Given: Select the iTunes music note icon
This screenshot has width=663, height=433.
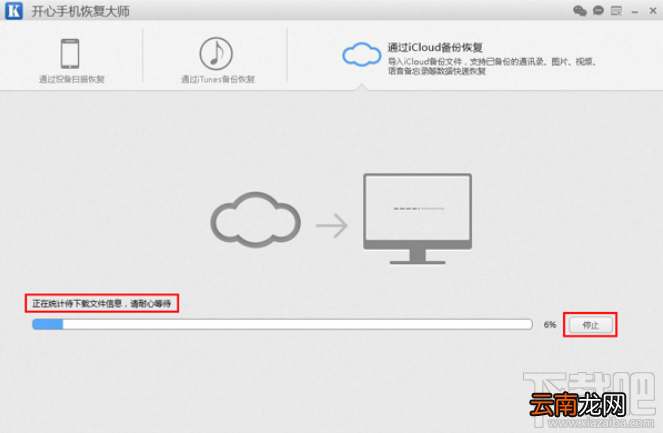Looking at the screenshot, I should tap(216, 54).
